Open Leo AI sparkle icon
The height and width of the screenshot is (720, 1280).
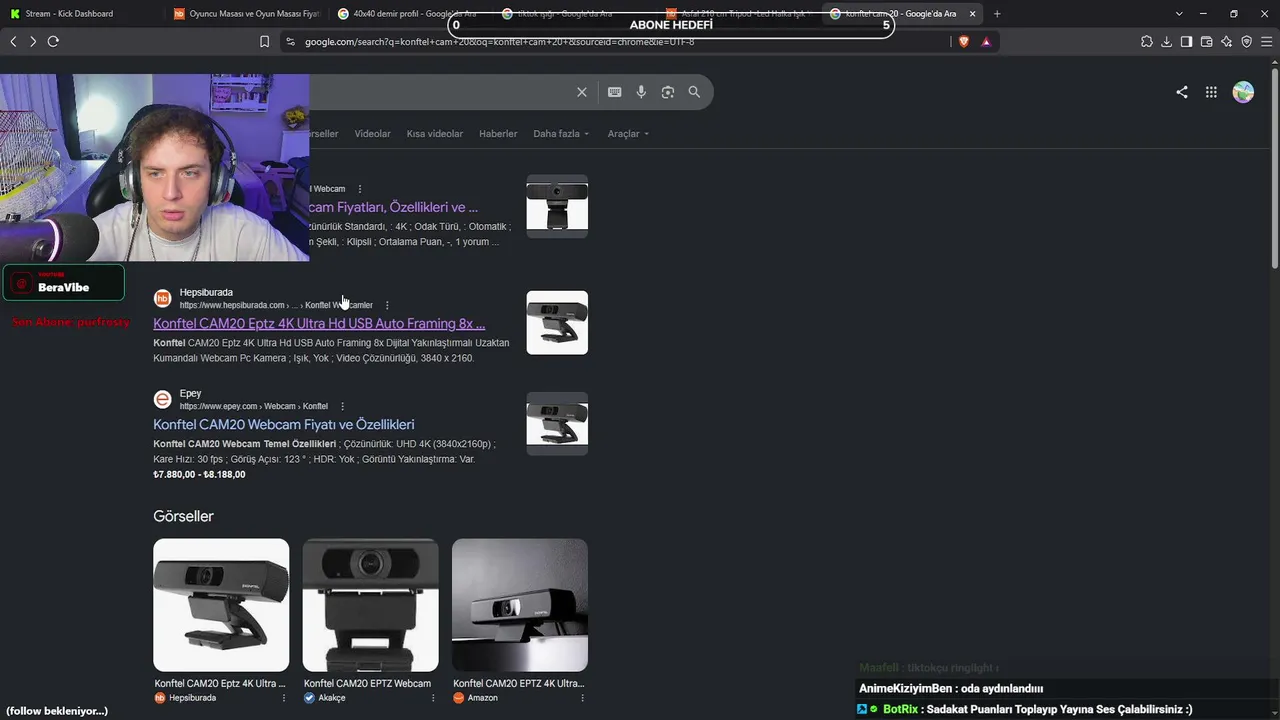(x=1226, y=41)
